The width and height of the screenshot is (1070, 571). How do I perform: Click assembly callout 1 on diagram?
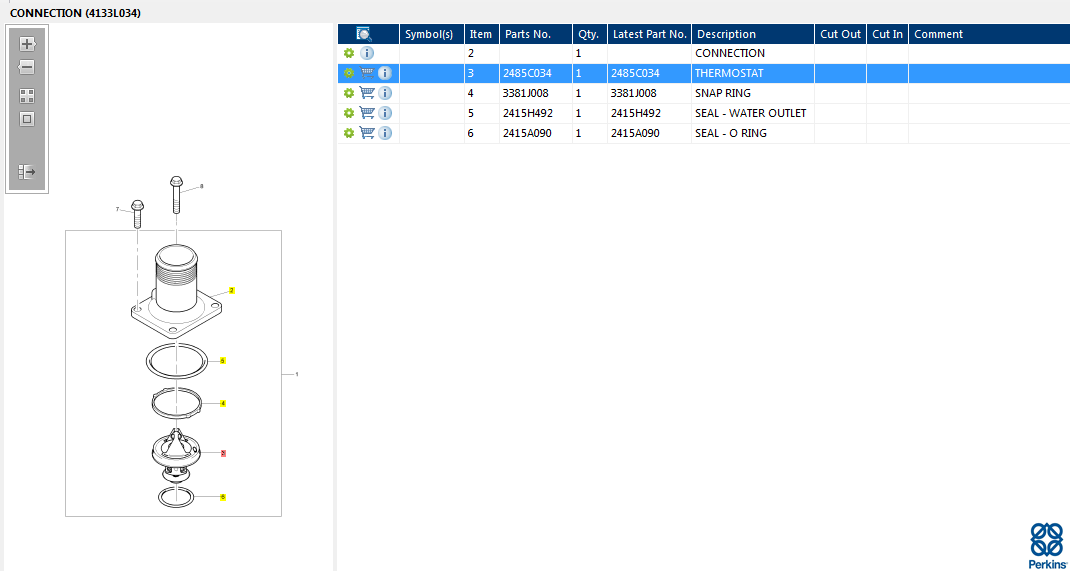tap(296, 374)
